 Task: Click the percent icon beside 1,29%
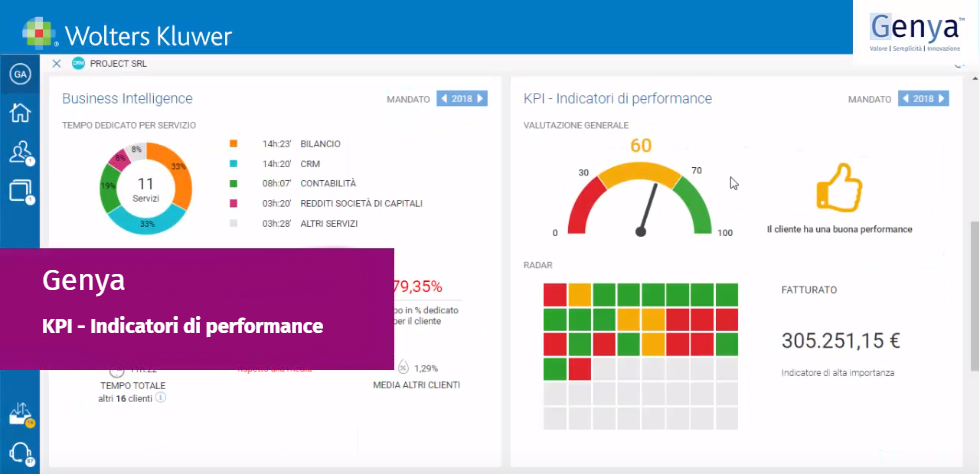403,368
